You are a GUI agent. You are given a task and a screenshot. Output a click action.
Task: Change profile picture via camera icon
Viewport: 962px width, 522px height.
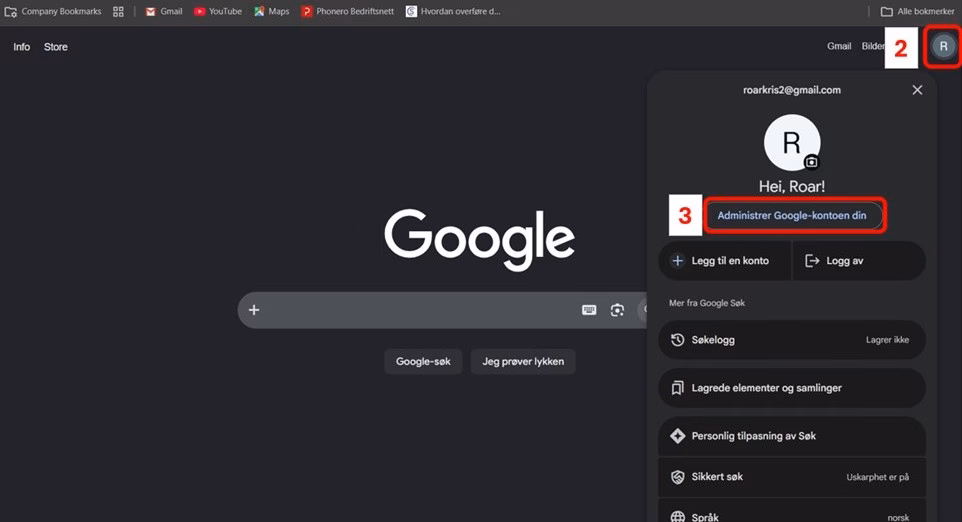(x=811, y=162)
